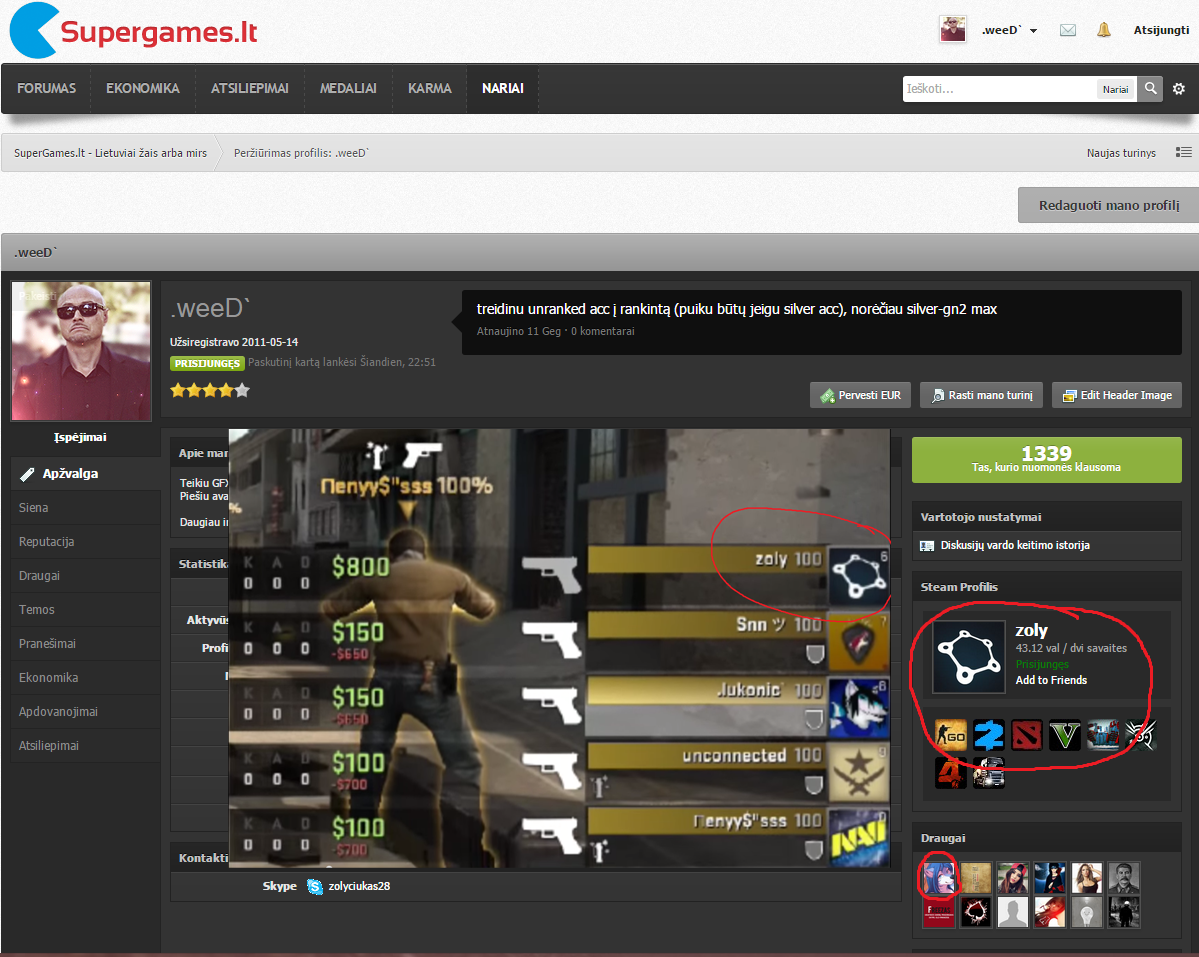Open the red FREEZAS friend avatar
This screenshot has width=1199, height=957.
pyautogui.click(x=938, y=912)
